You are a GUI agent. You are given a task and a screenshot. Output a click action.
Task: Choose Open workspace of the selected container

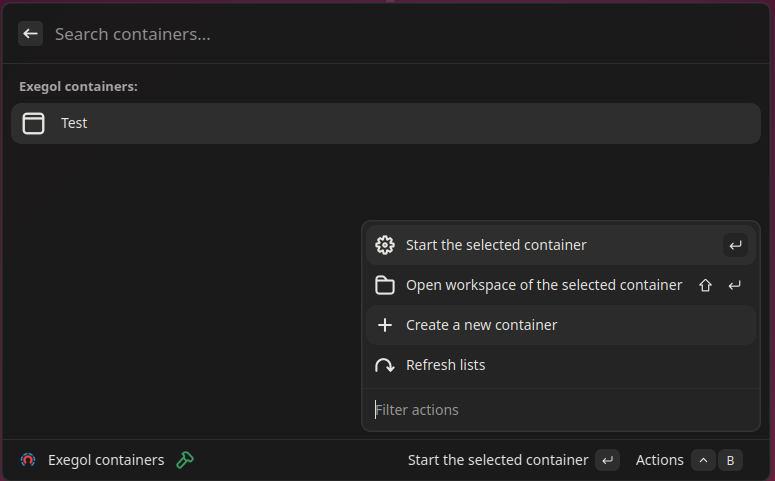coord(560,285)
